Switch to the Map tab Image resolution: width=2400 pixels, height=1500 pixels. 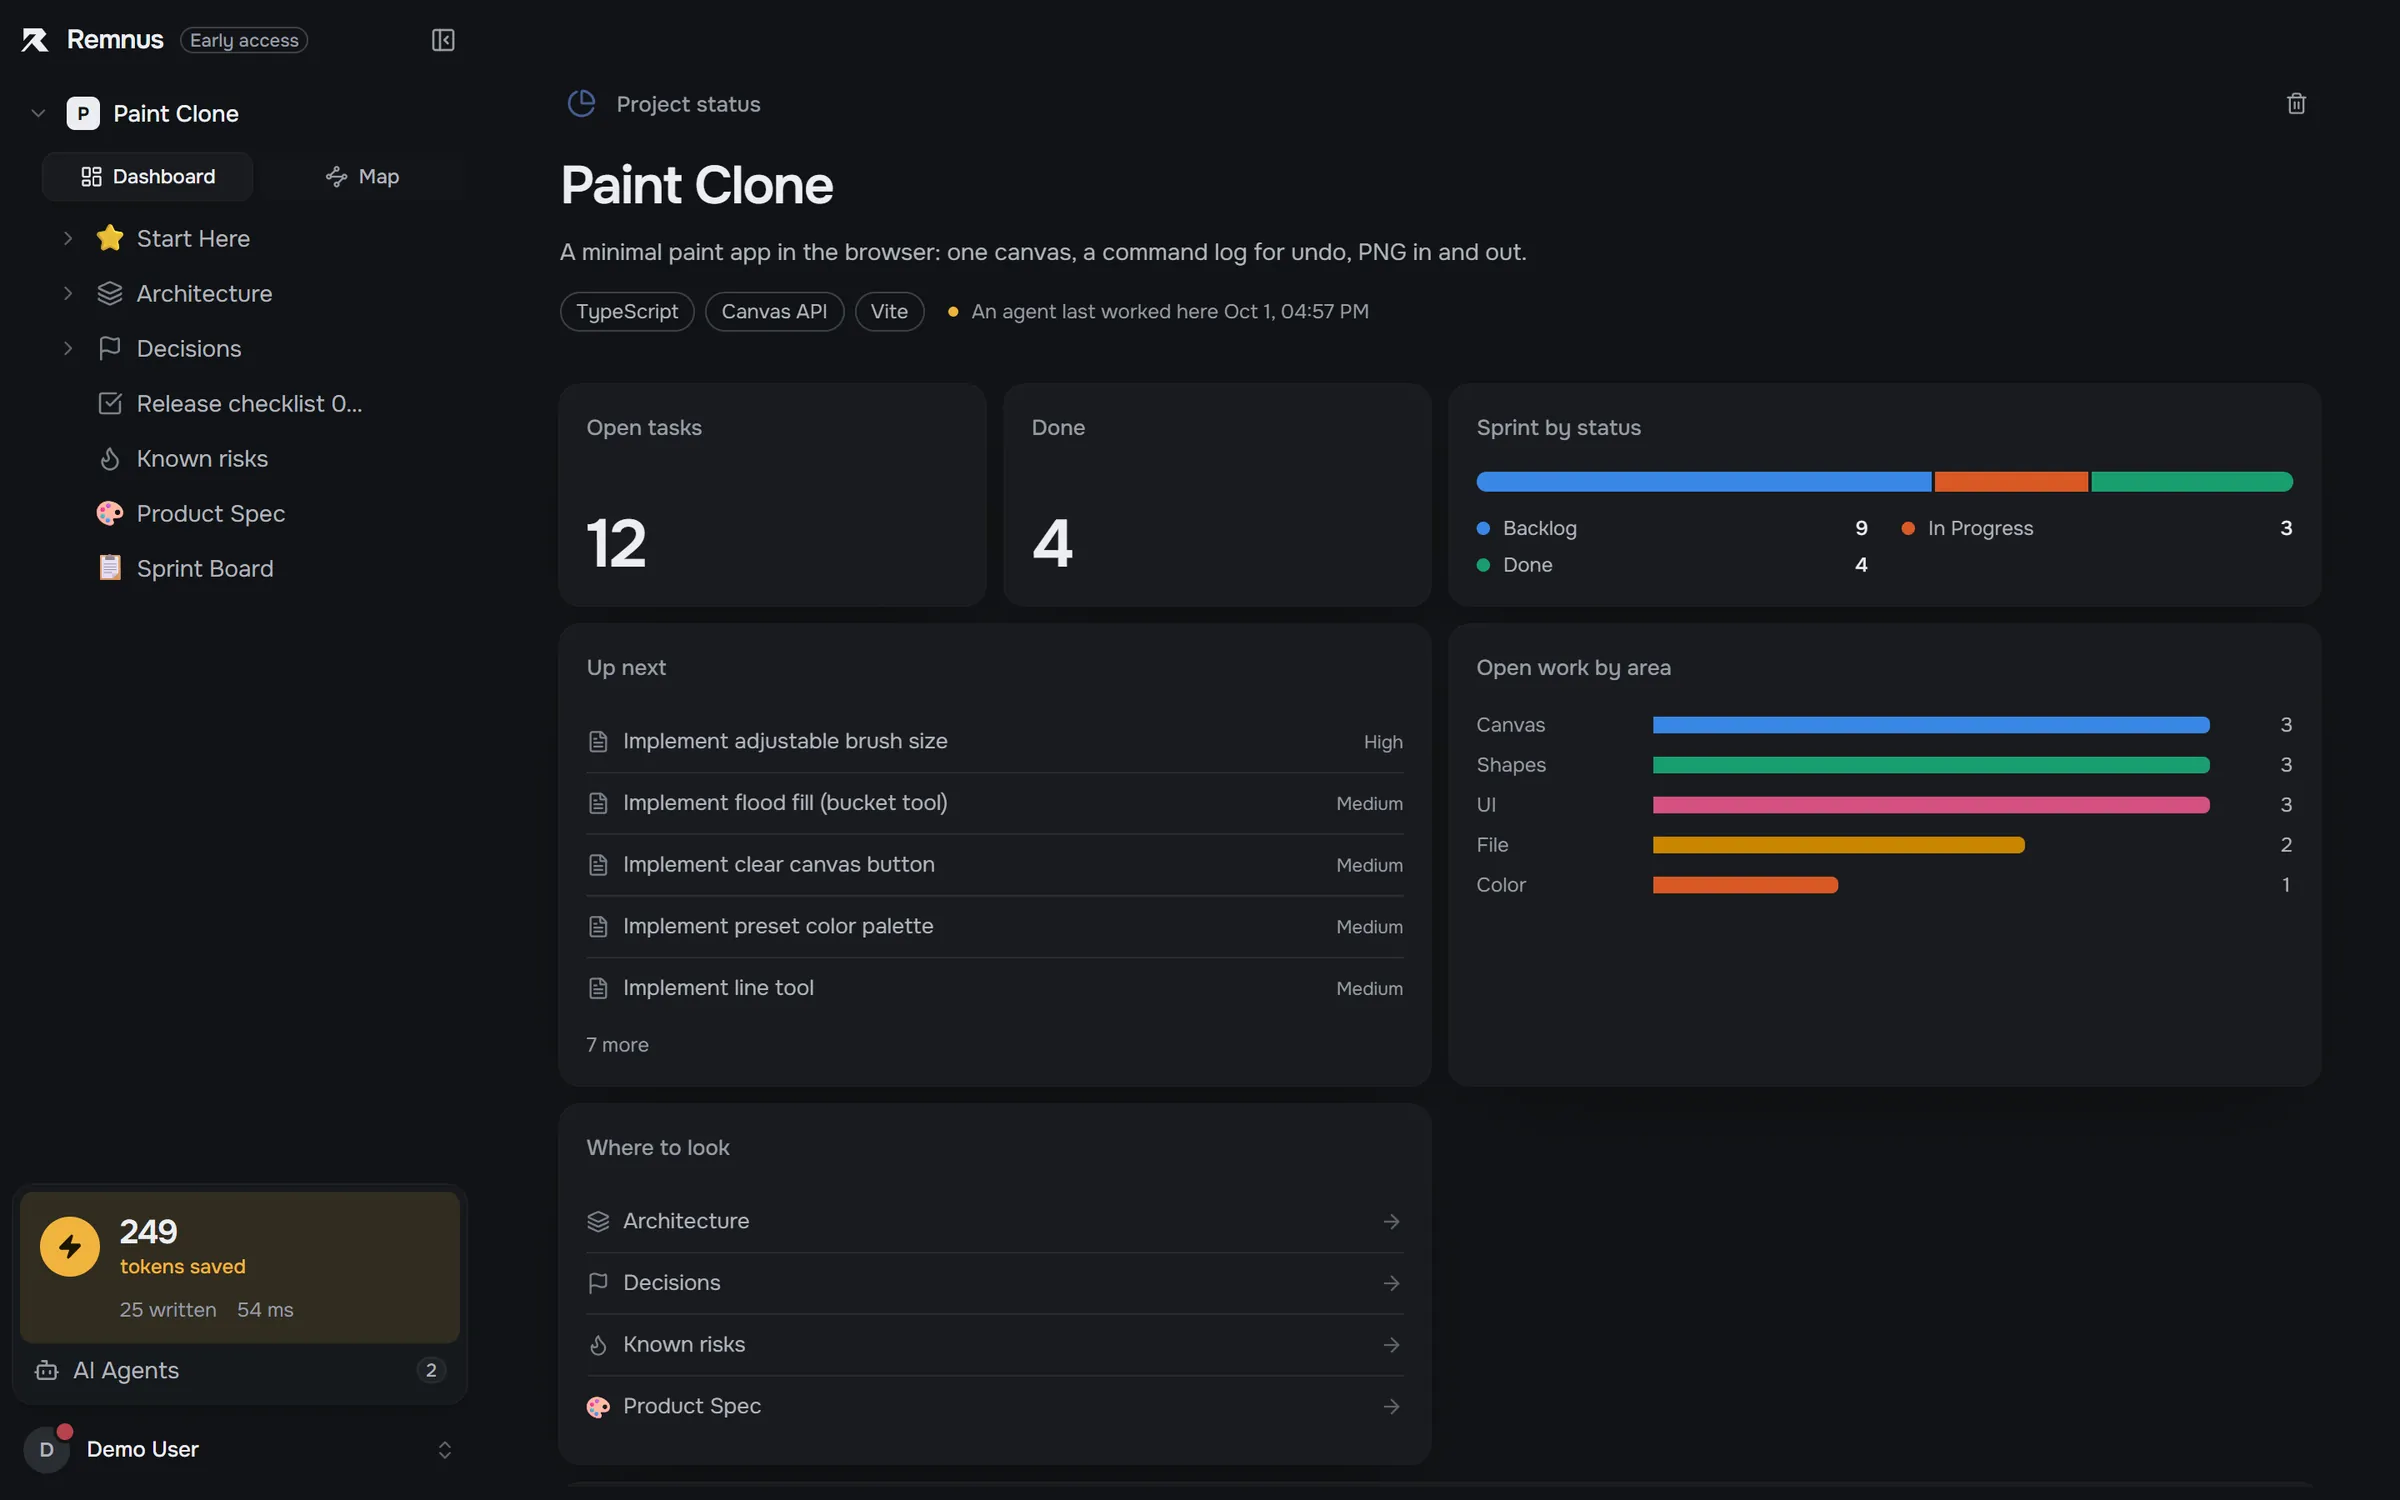[362, 177]
